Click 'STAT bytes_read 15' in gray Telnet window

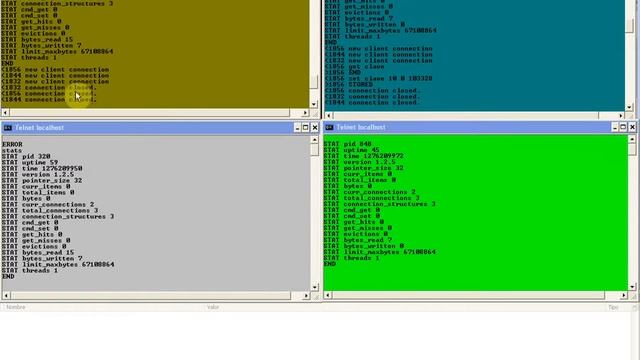[38, 253]
